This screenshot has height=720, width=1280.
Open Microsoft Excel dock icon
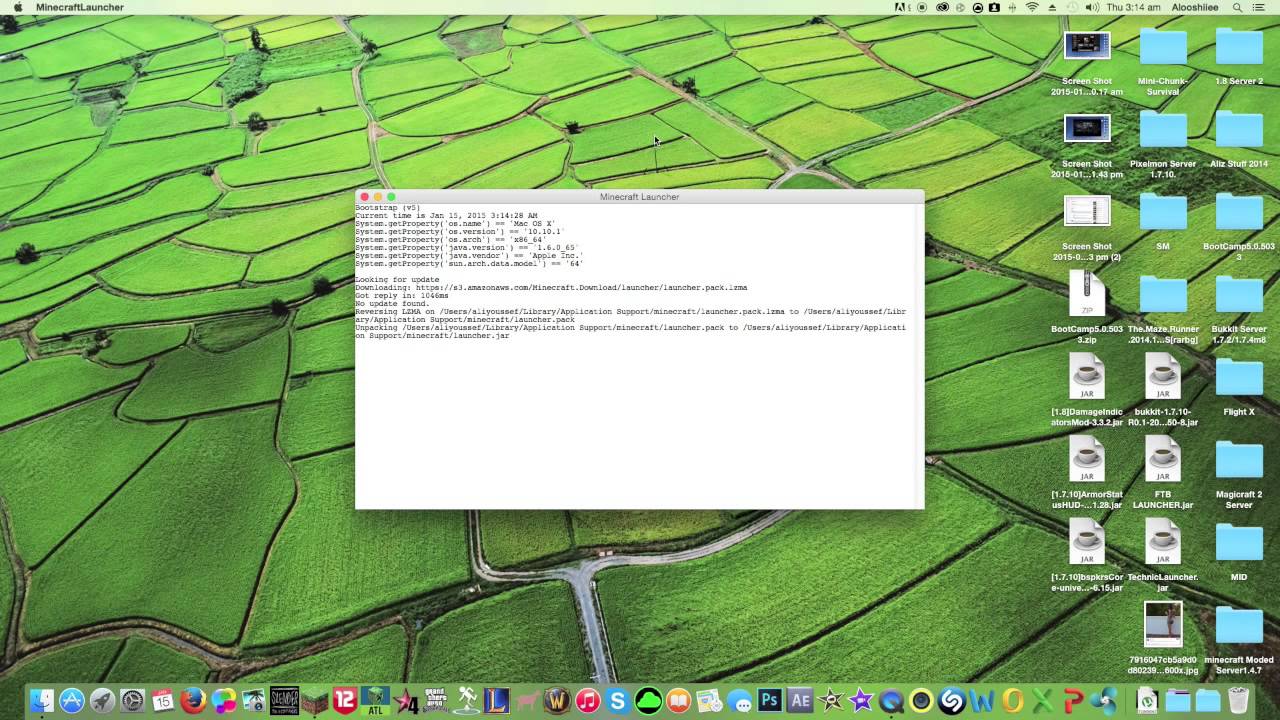1042,701
